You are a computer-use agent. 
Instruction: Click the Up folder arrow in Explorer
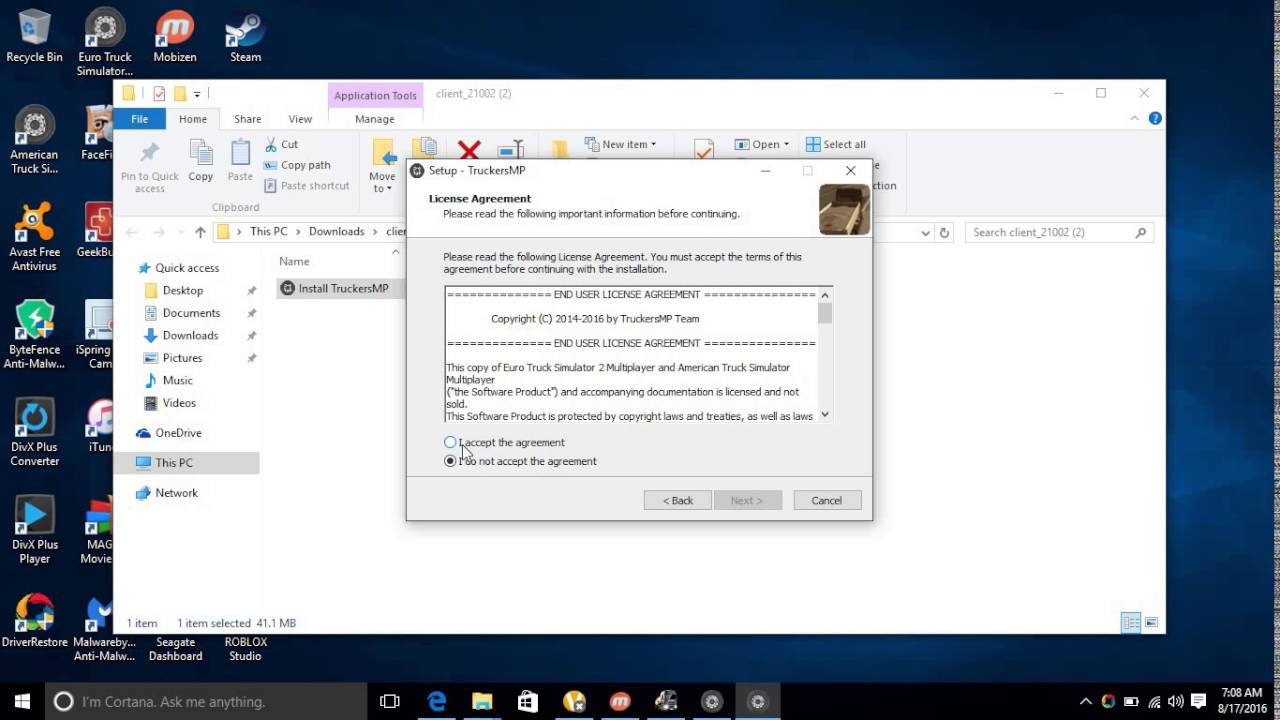(x=200, y=232)
